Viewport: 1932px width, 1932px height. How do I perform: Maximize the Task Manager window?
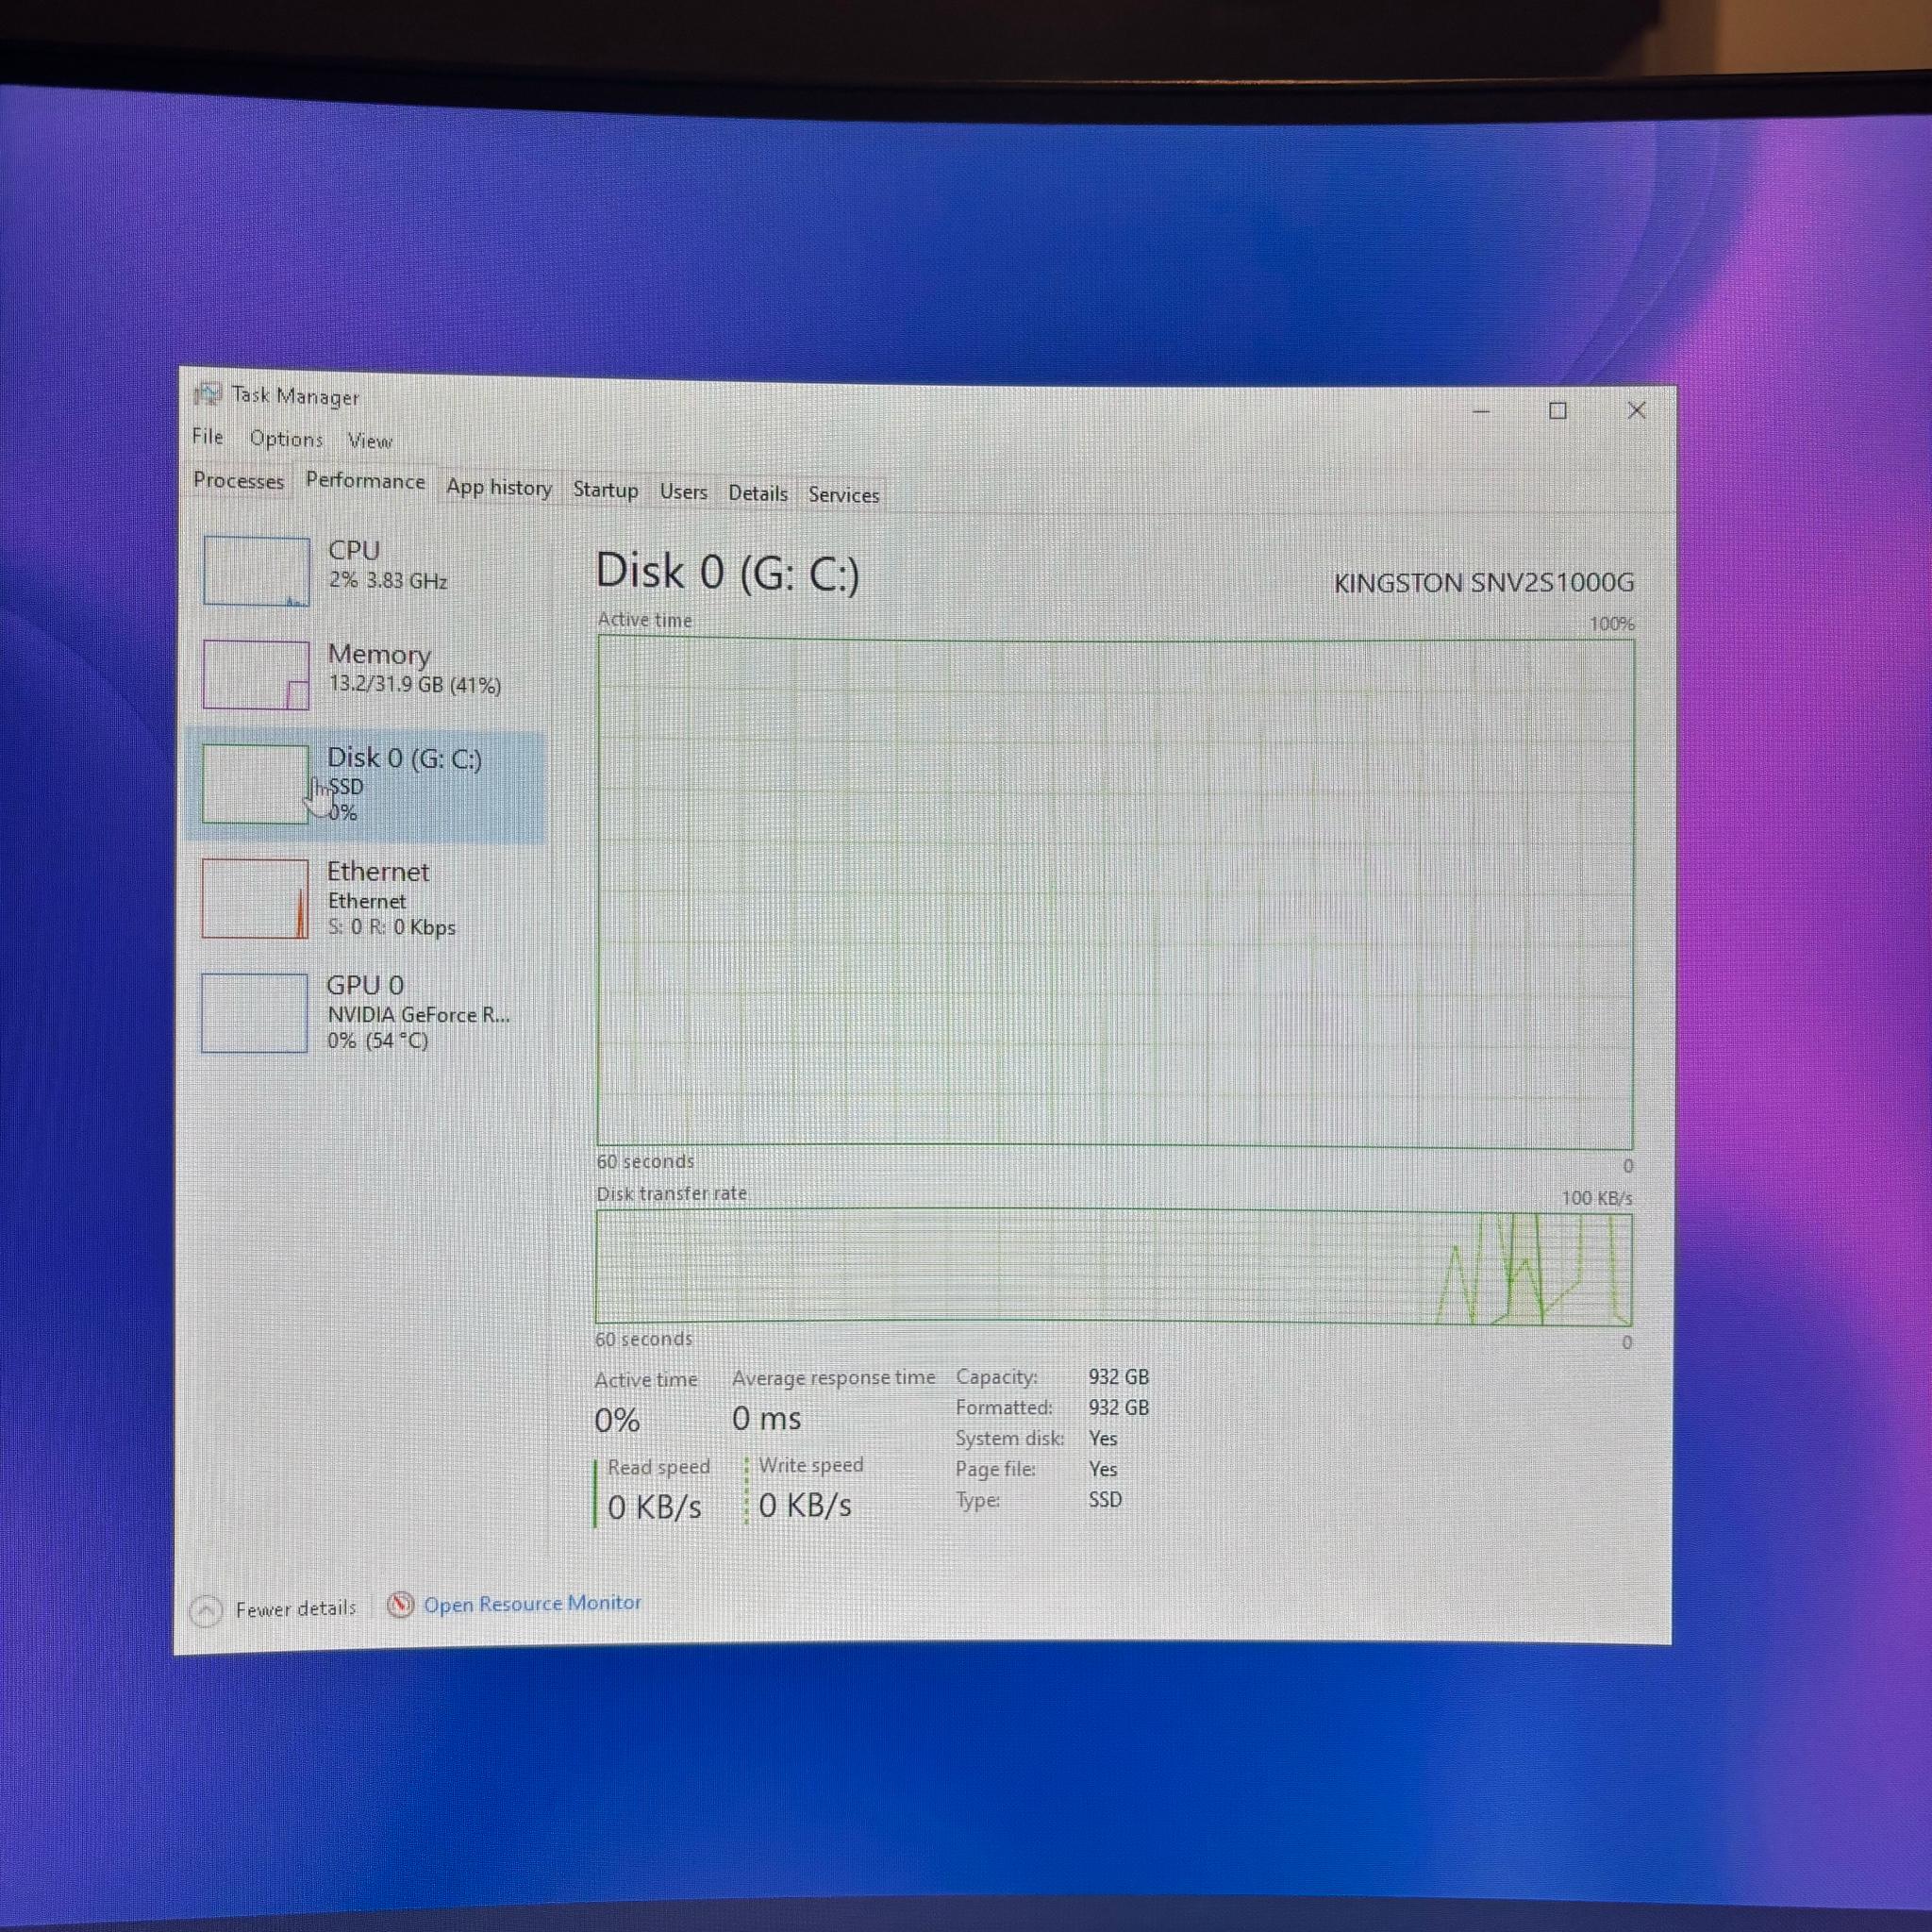(x=1558, y=411)
